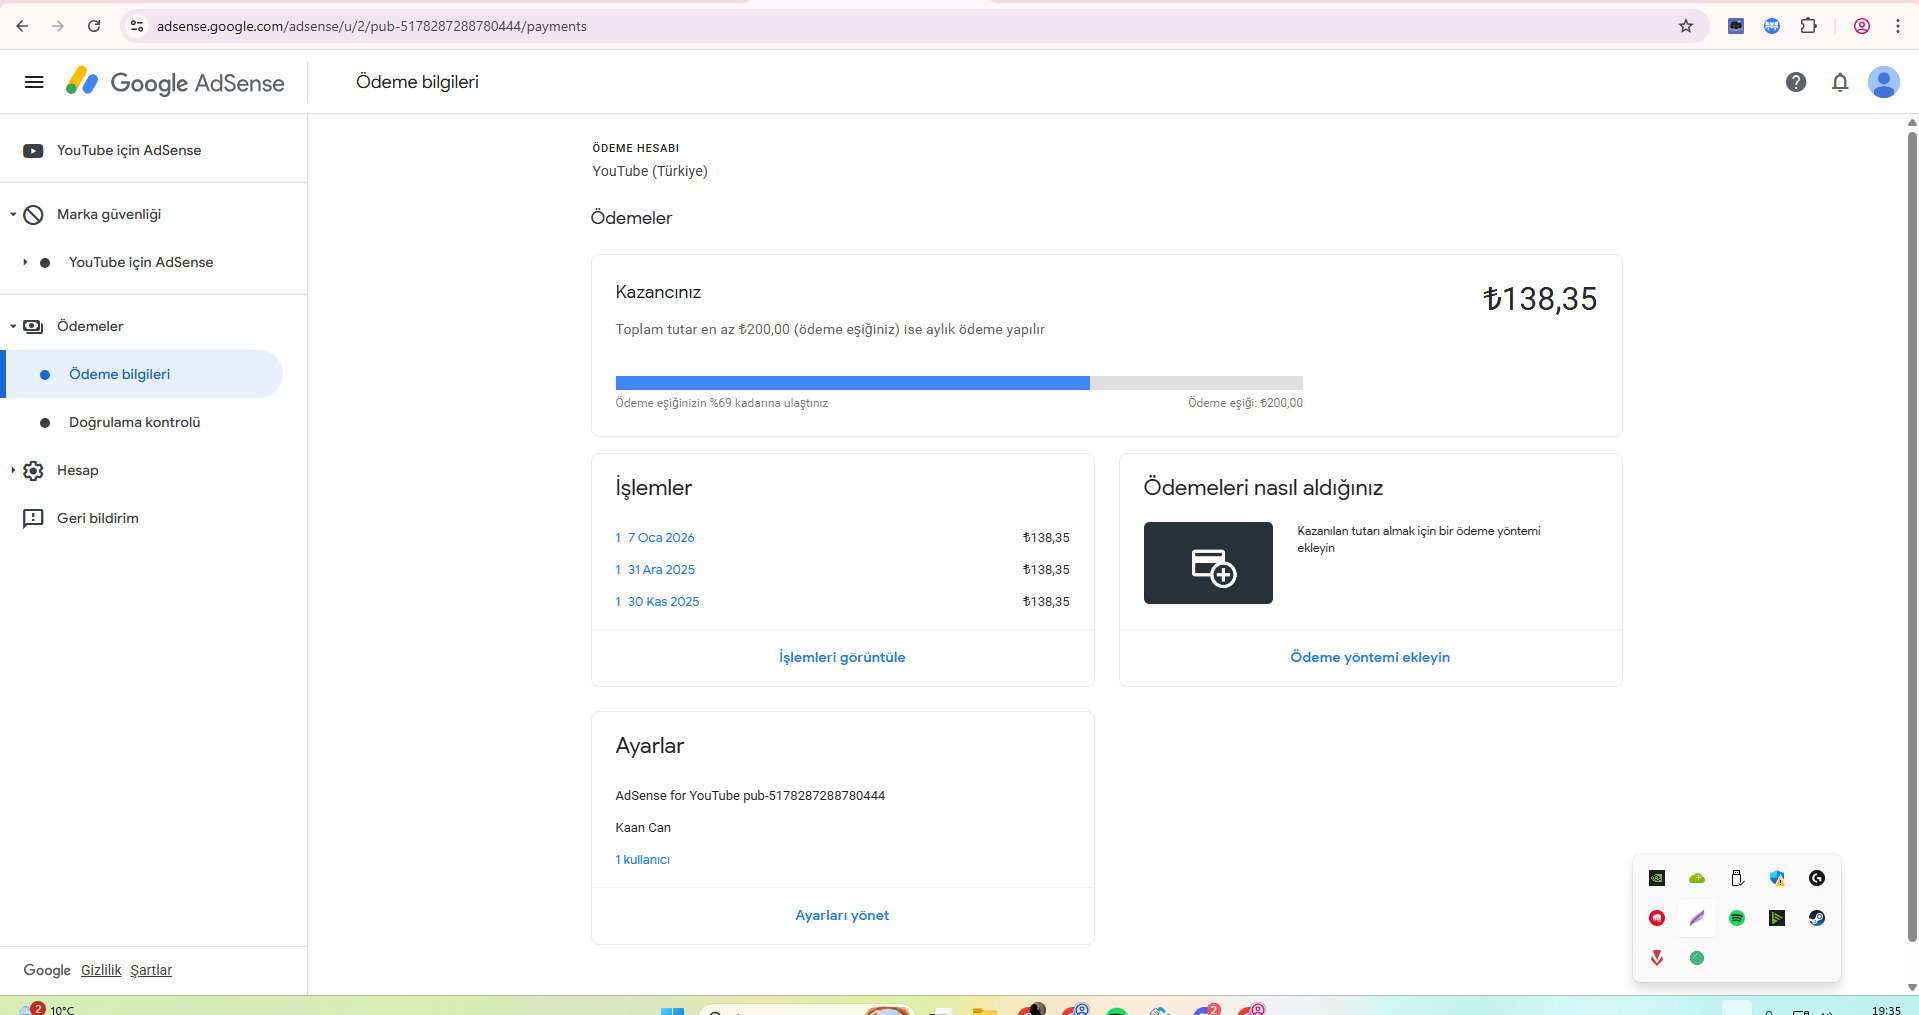Screen dimensions: 1919x1015
Task: Expand the nested YouTube için AdSense item
Action: pyautogui.click(x=25, y=262)
